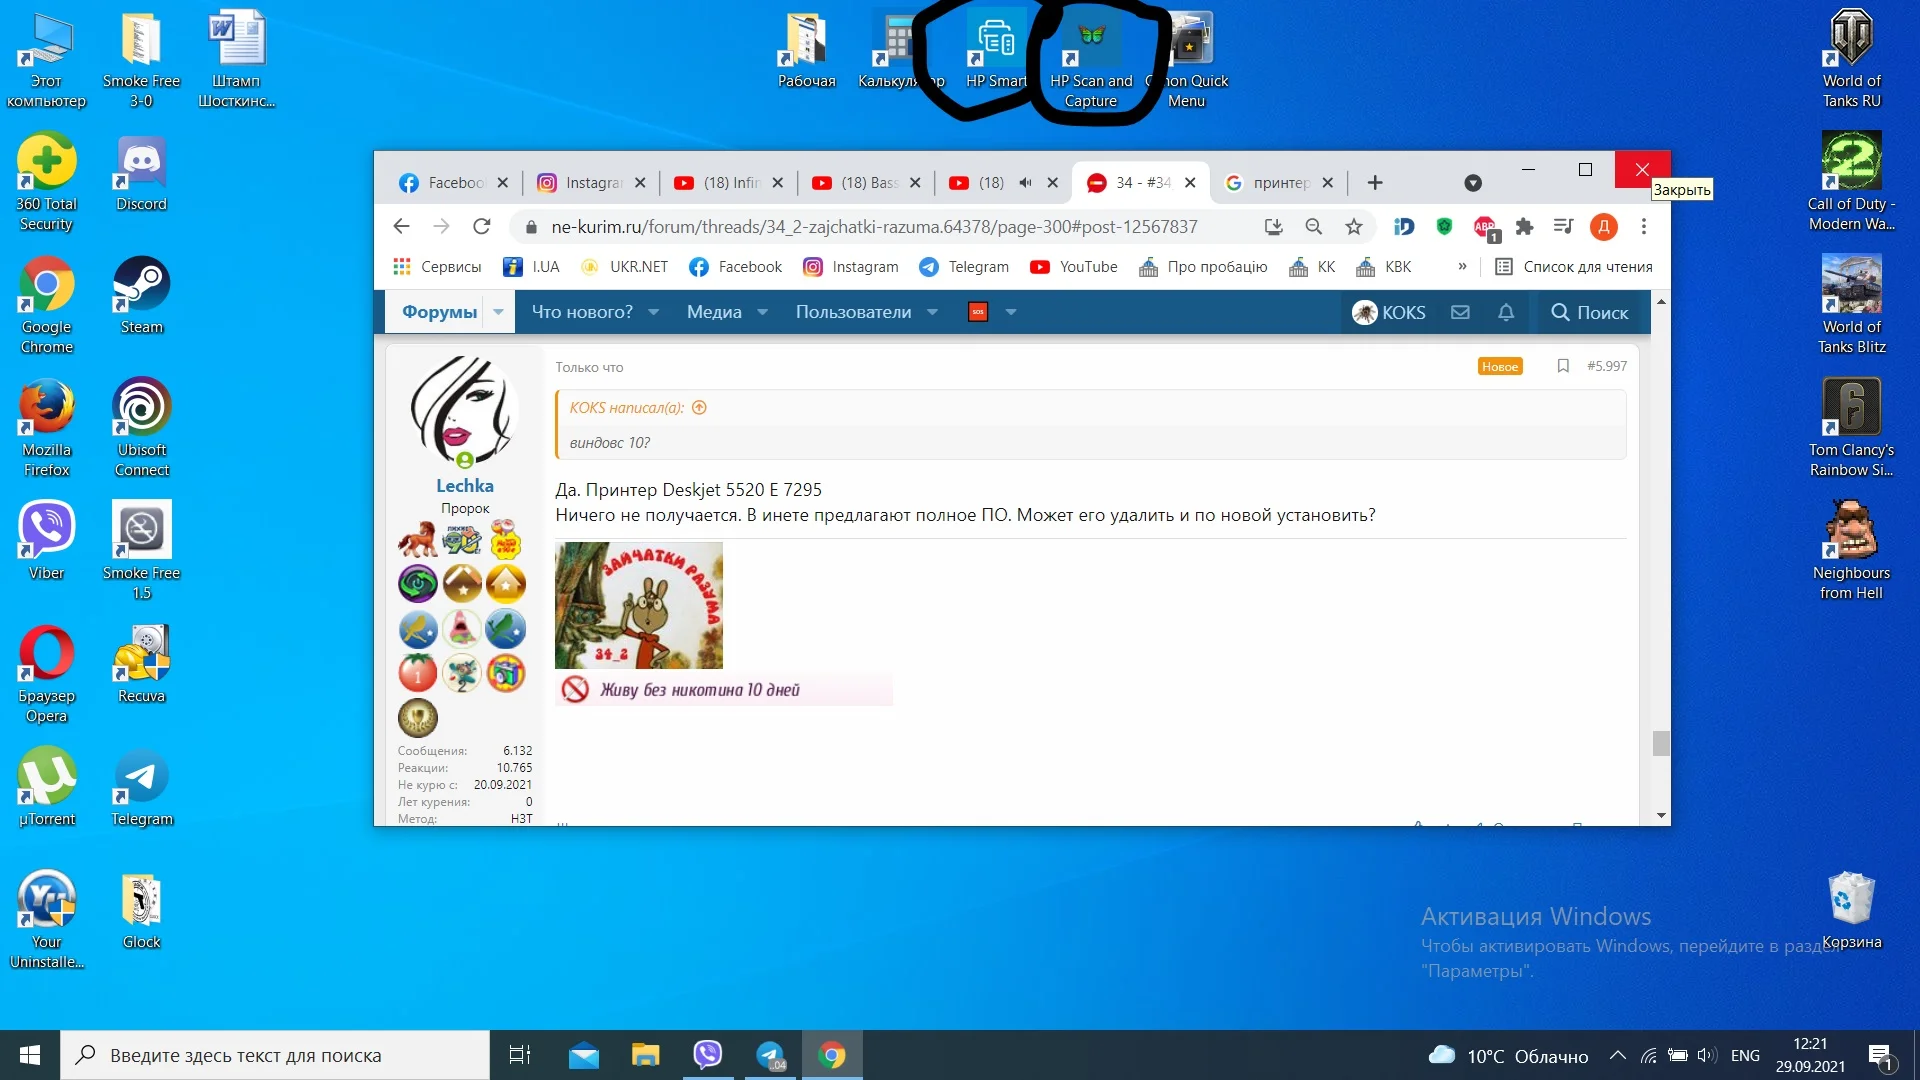The width and height of the screenshot is (1920, 1080).
Task: Expand the Форумы dropdown arrow
Action: tap(498, 312)
